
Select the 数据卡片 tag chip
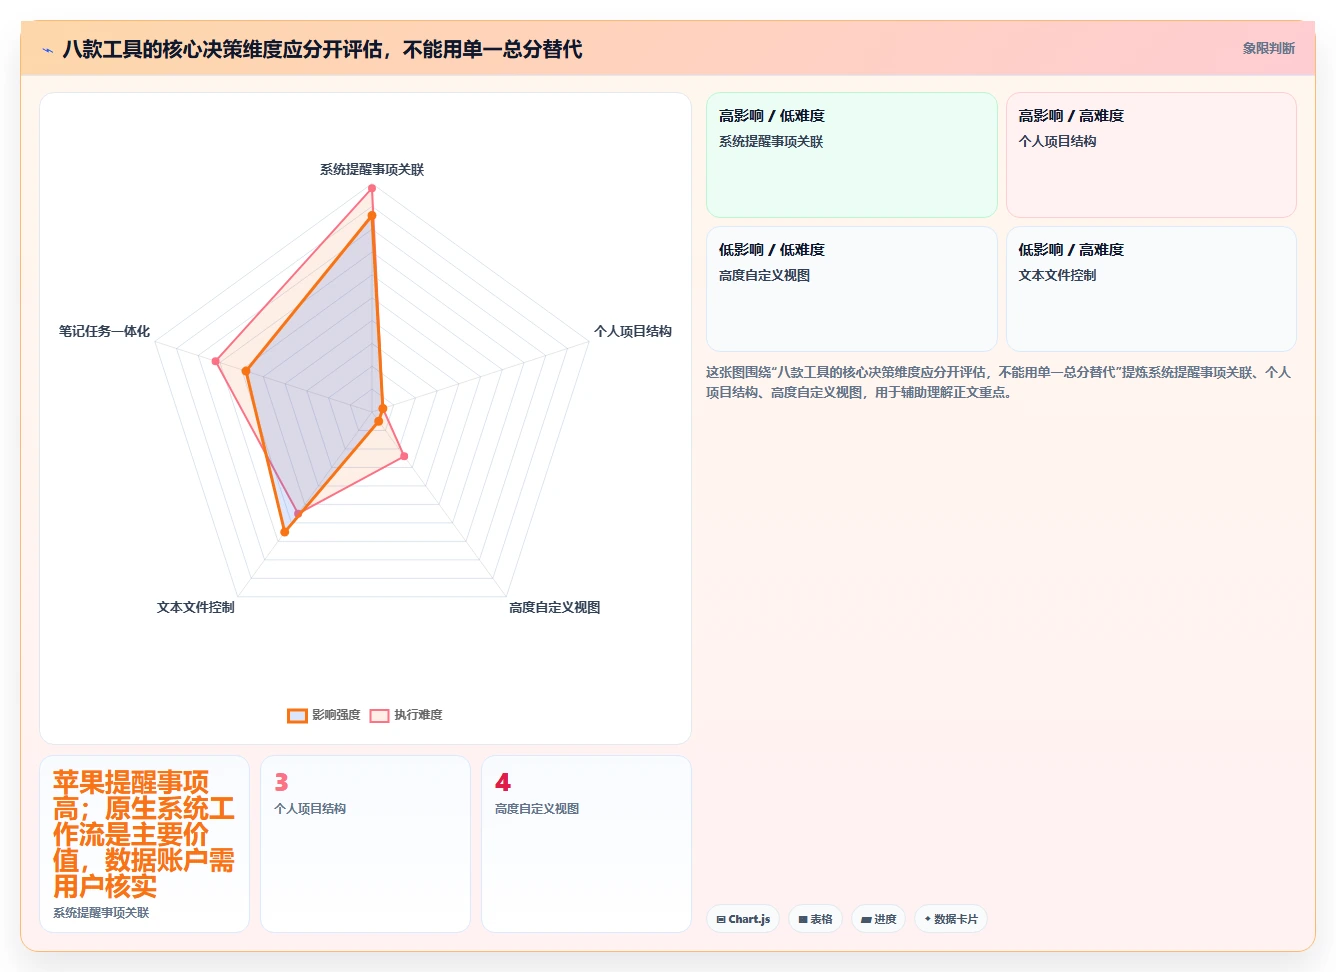click(x=951, y=919)
